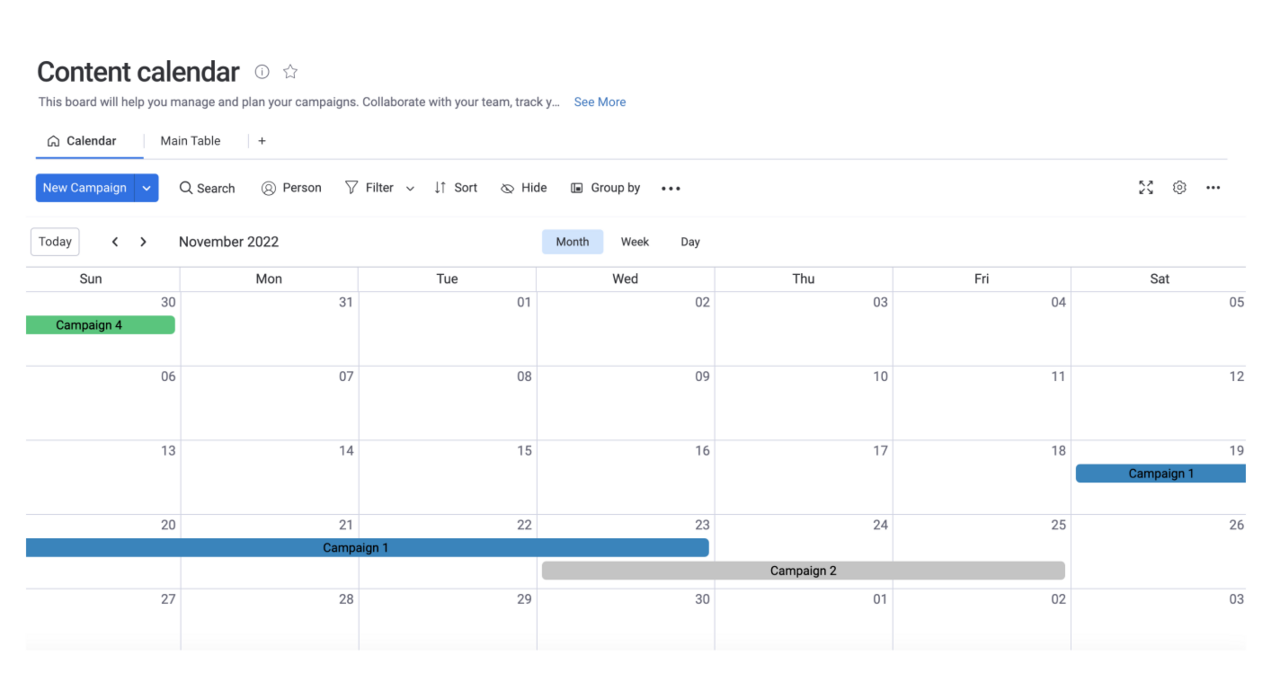This screenshot has height=700, width=1280.
Task: Click the Today button
Action: coord(55,242)
